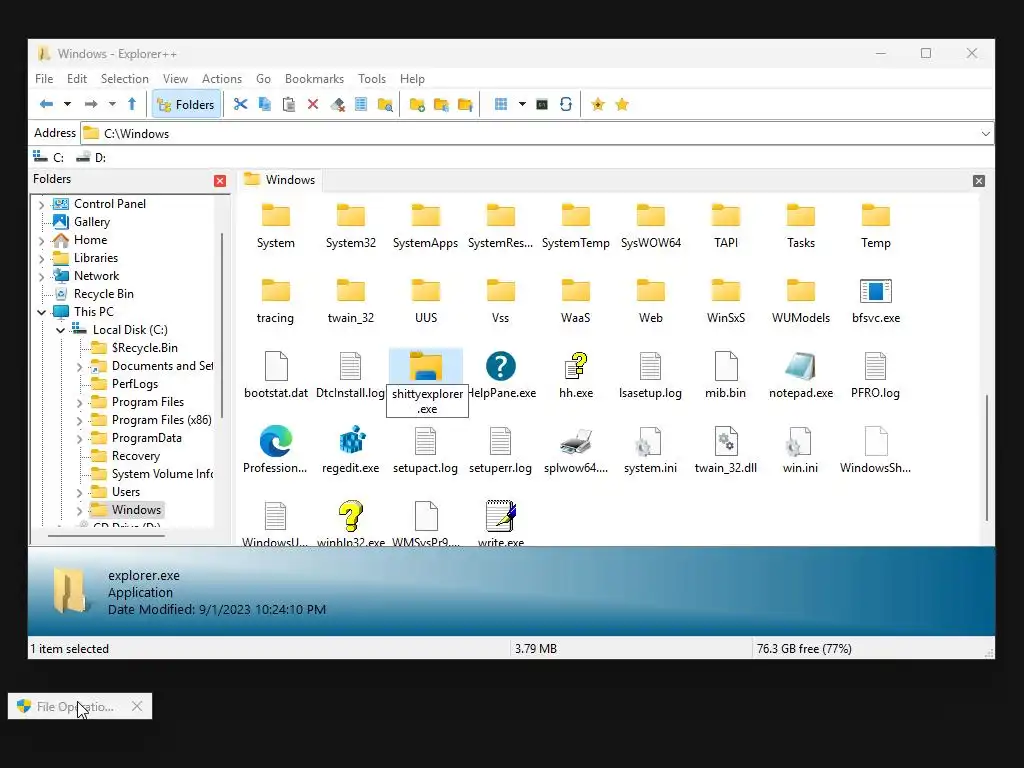Viewport: 1024px width, 768px height.
Task: Toggle the Folders pane button
Action: point(186,104)
